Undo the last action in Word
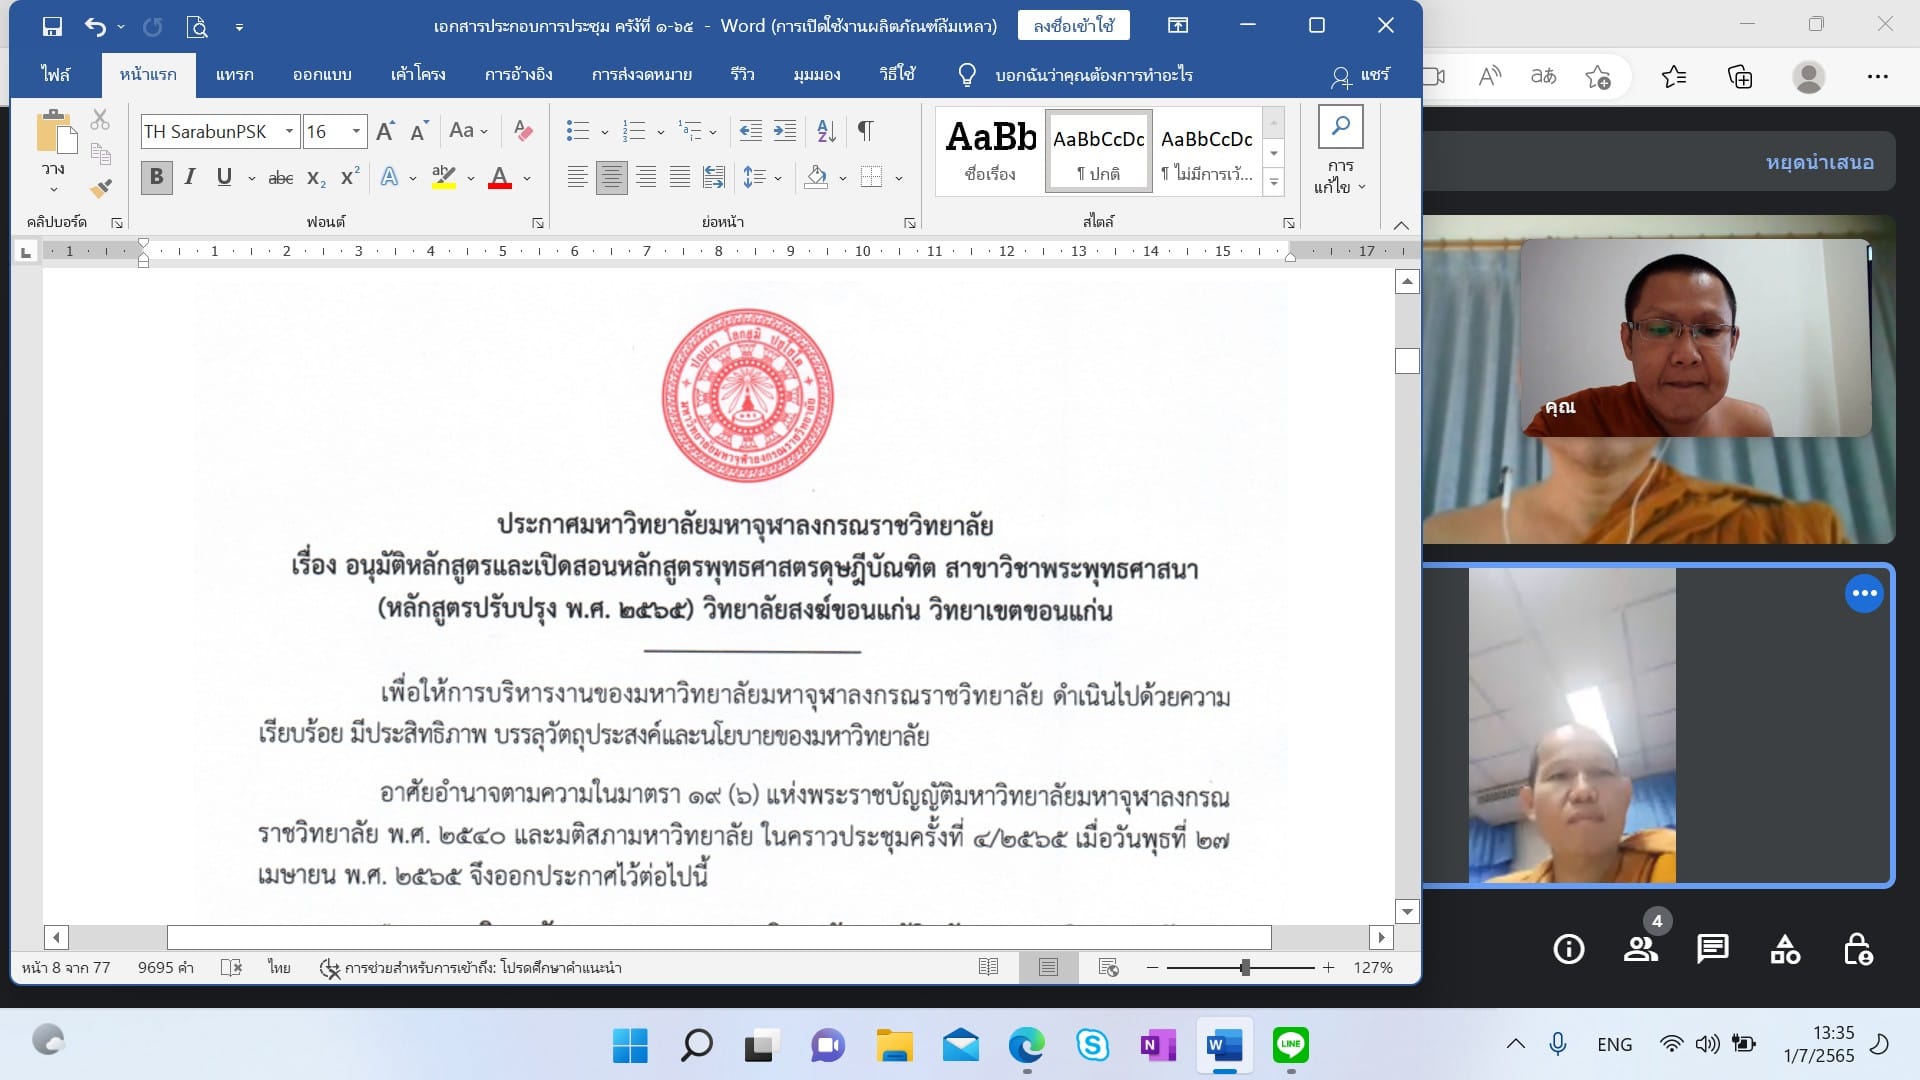Screen dimensions: 1920x1080 pyautogui.click(x=95, y=27)
